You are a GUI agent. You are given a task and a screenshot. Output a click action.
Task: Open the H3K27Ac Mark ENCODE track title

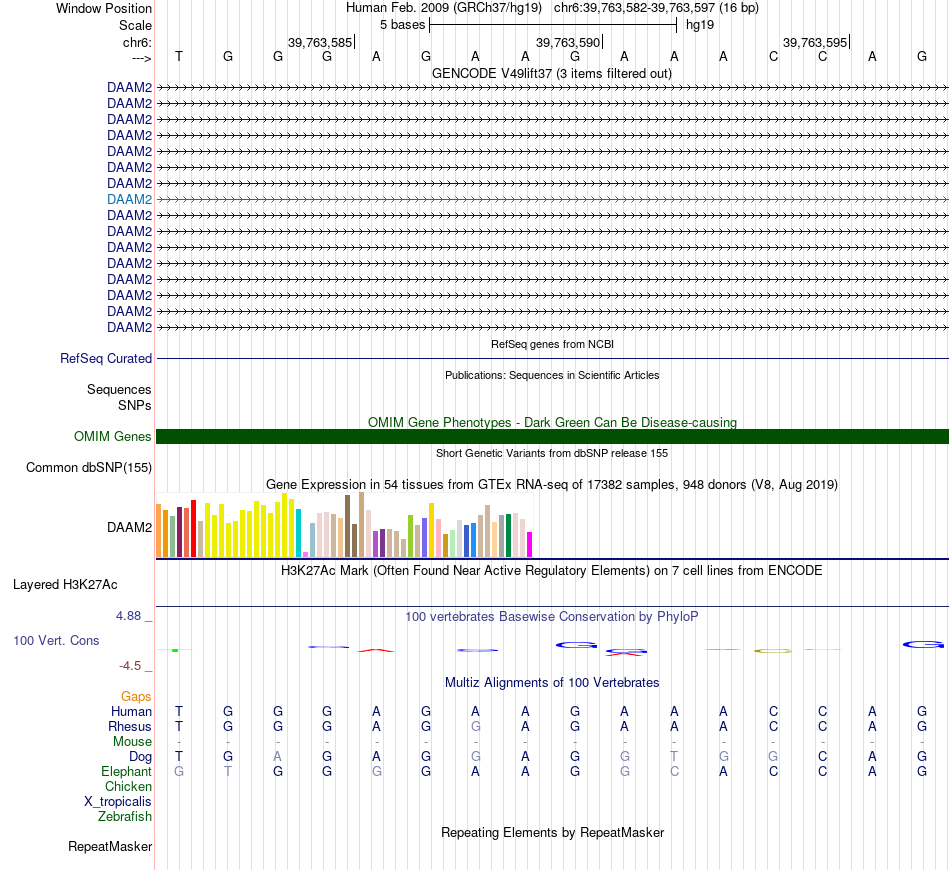point(552,571)
